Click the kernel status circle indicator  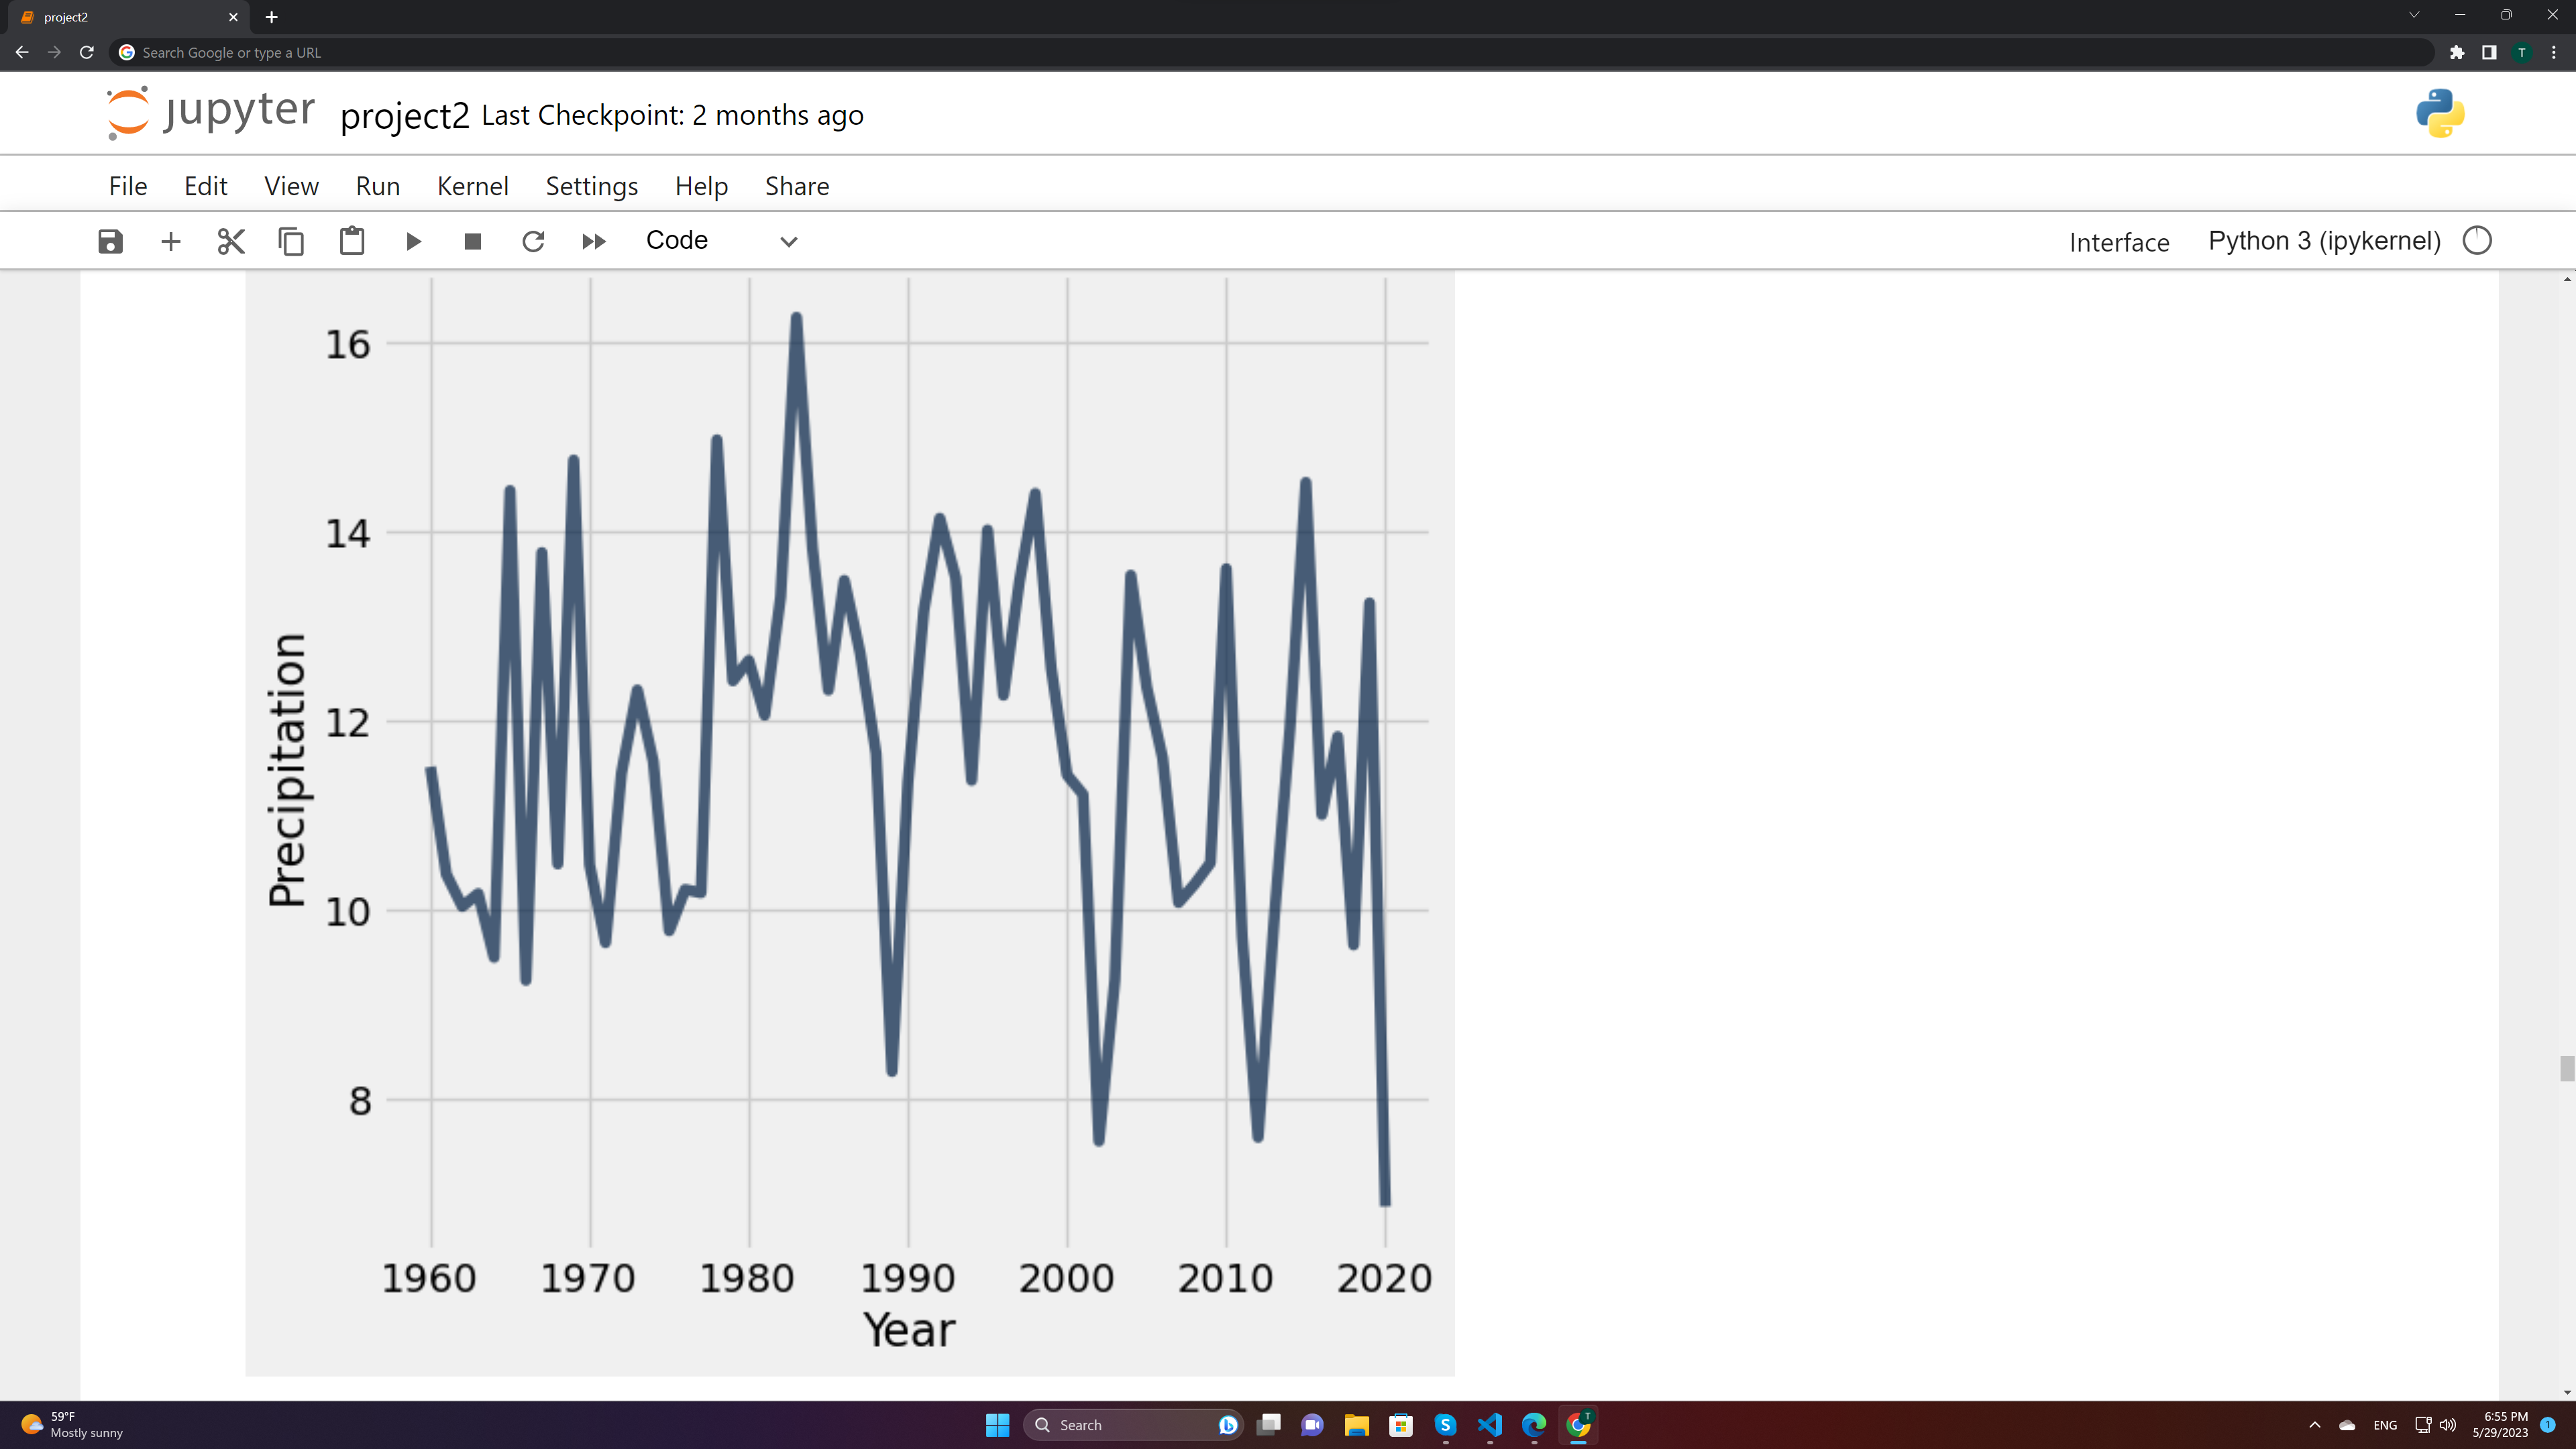pos(2477,241)
